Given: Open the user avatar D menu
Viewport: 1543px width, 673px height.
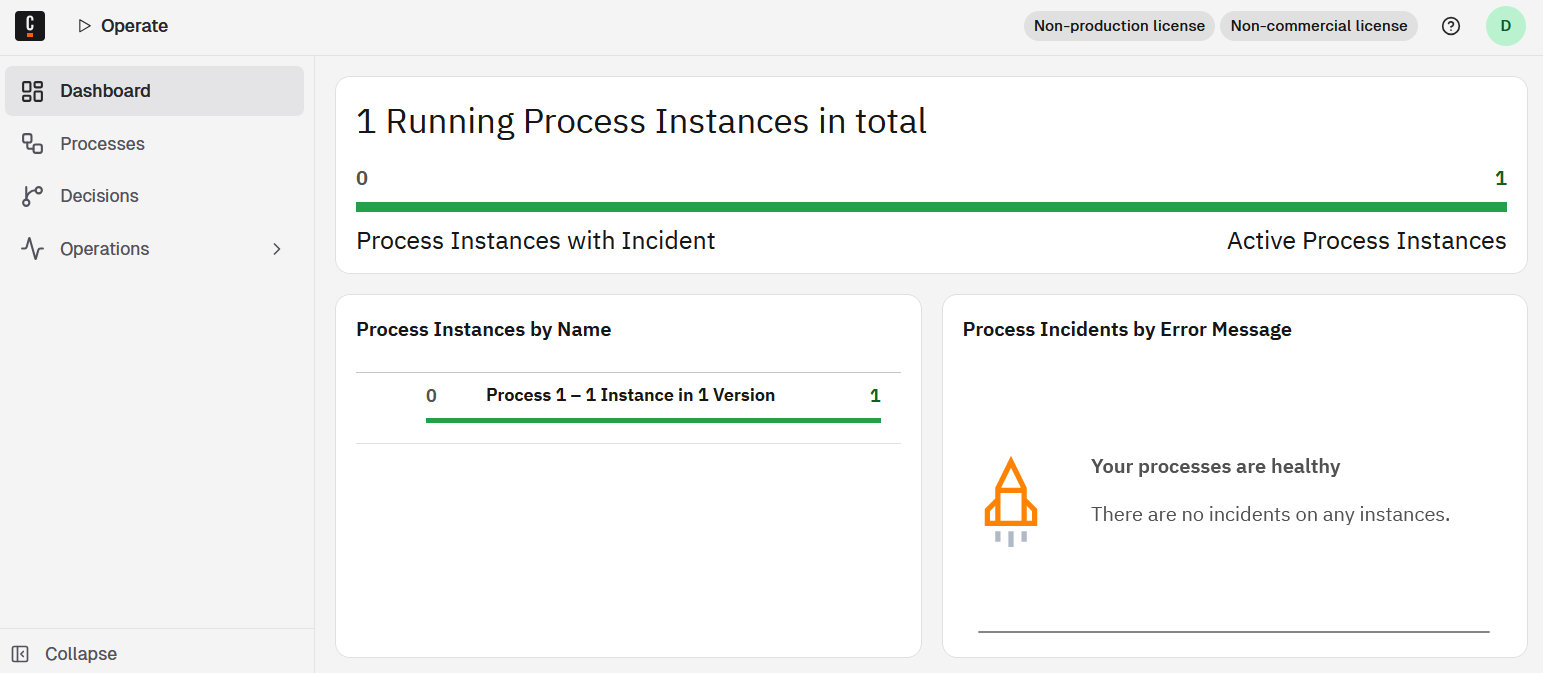Looking at the screenshot, I should point(1505,26).
